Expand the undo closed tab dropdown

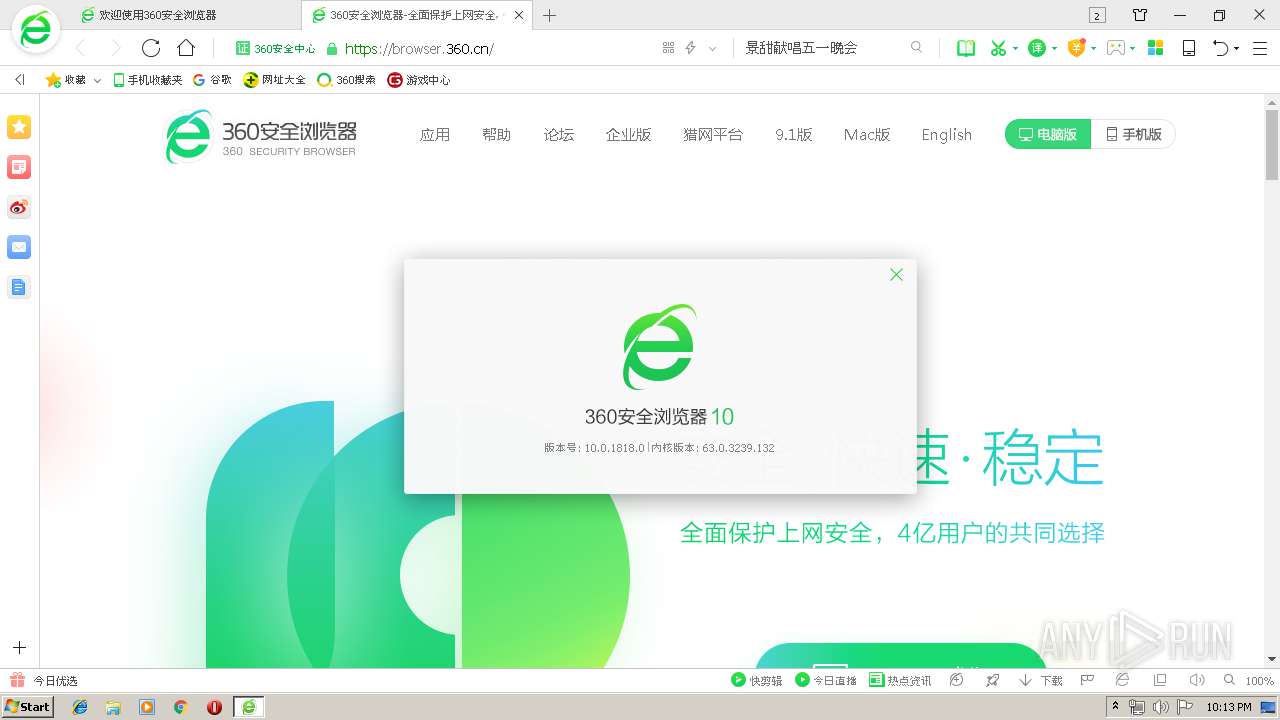pos(1237,48)
